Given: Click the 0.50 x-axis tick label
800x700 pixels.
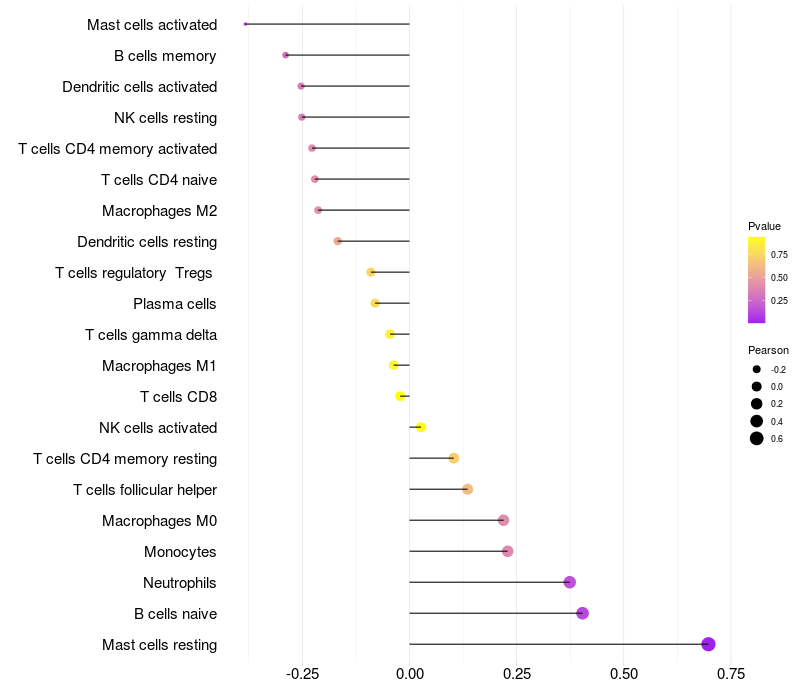Looking at the screenshot, I should 623,674.
